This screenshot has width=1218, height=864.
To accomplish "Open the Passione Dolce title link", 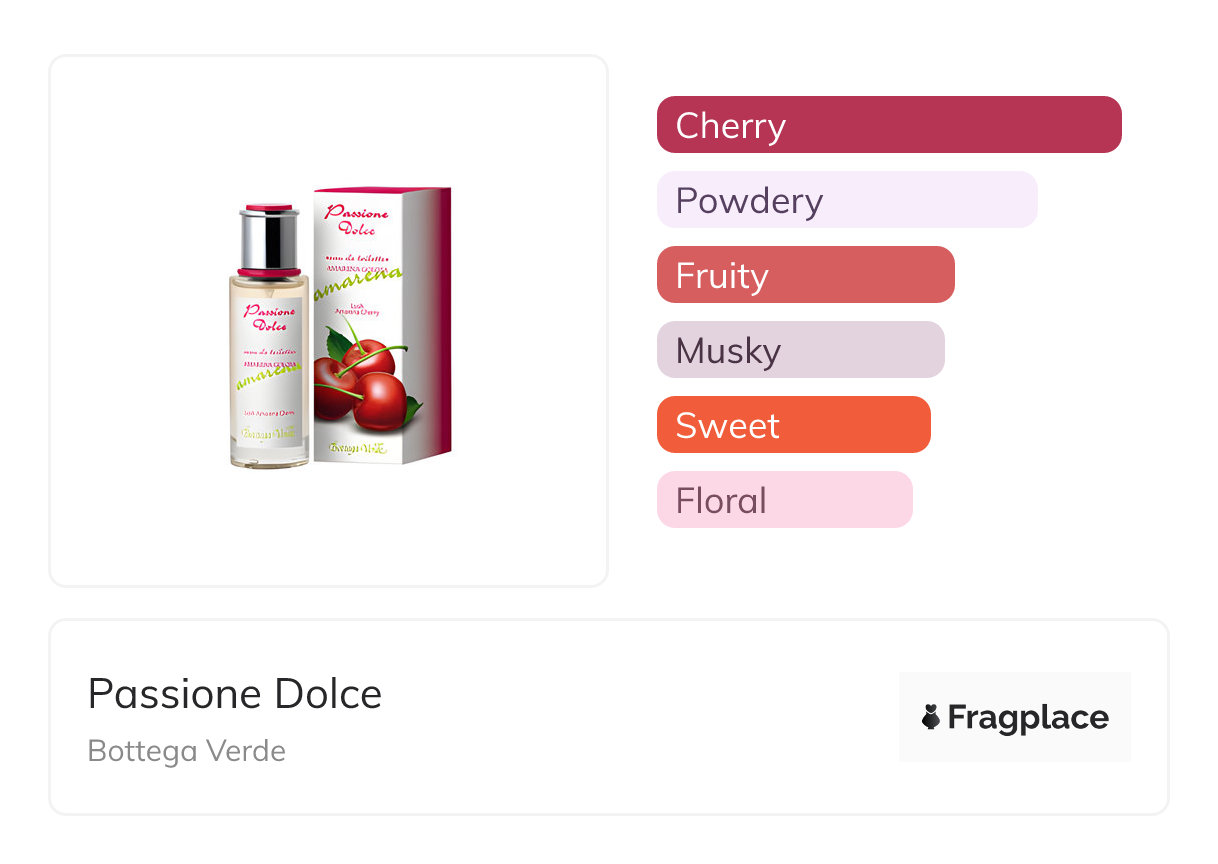I will click(235, 694).
